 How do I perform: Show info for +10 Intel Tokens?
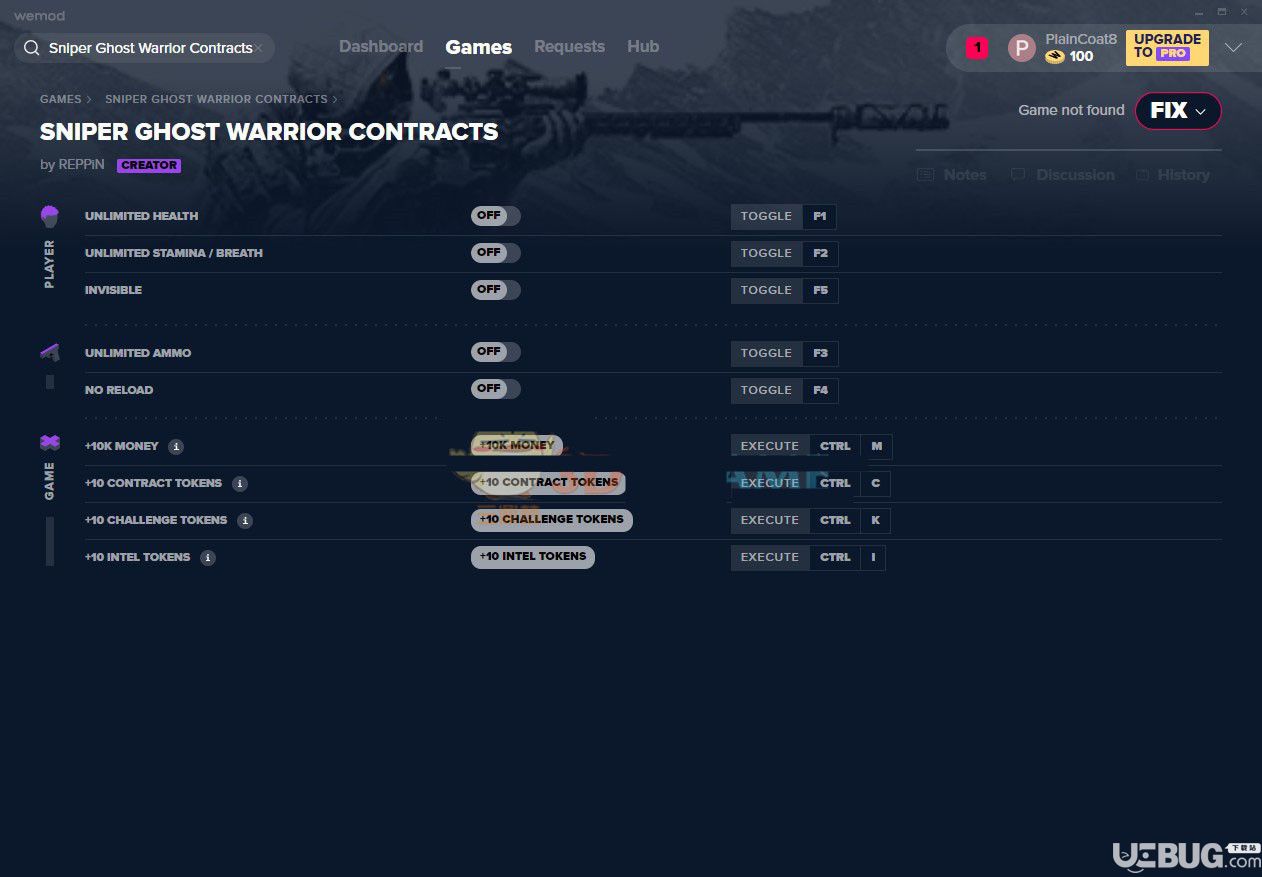tap(207, 558)
